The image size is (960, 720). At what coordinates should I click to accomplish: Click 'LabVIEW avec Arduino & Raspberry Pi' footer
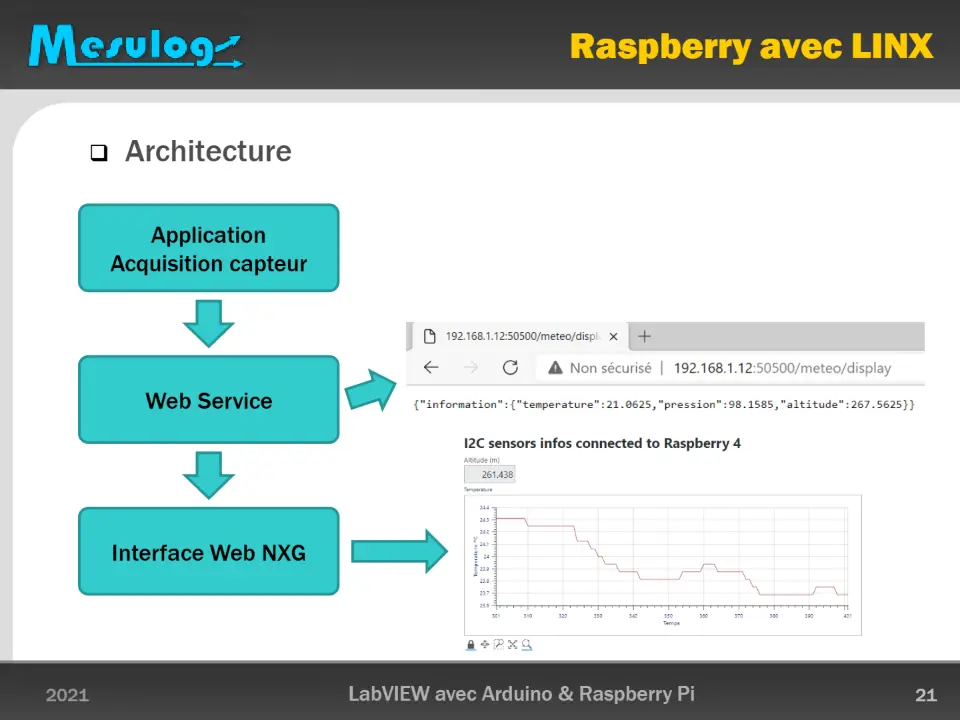click(522, 694)
